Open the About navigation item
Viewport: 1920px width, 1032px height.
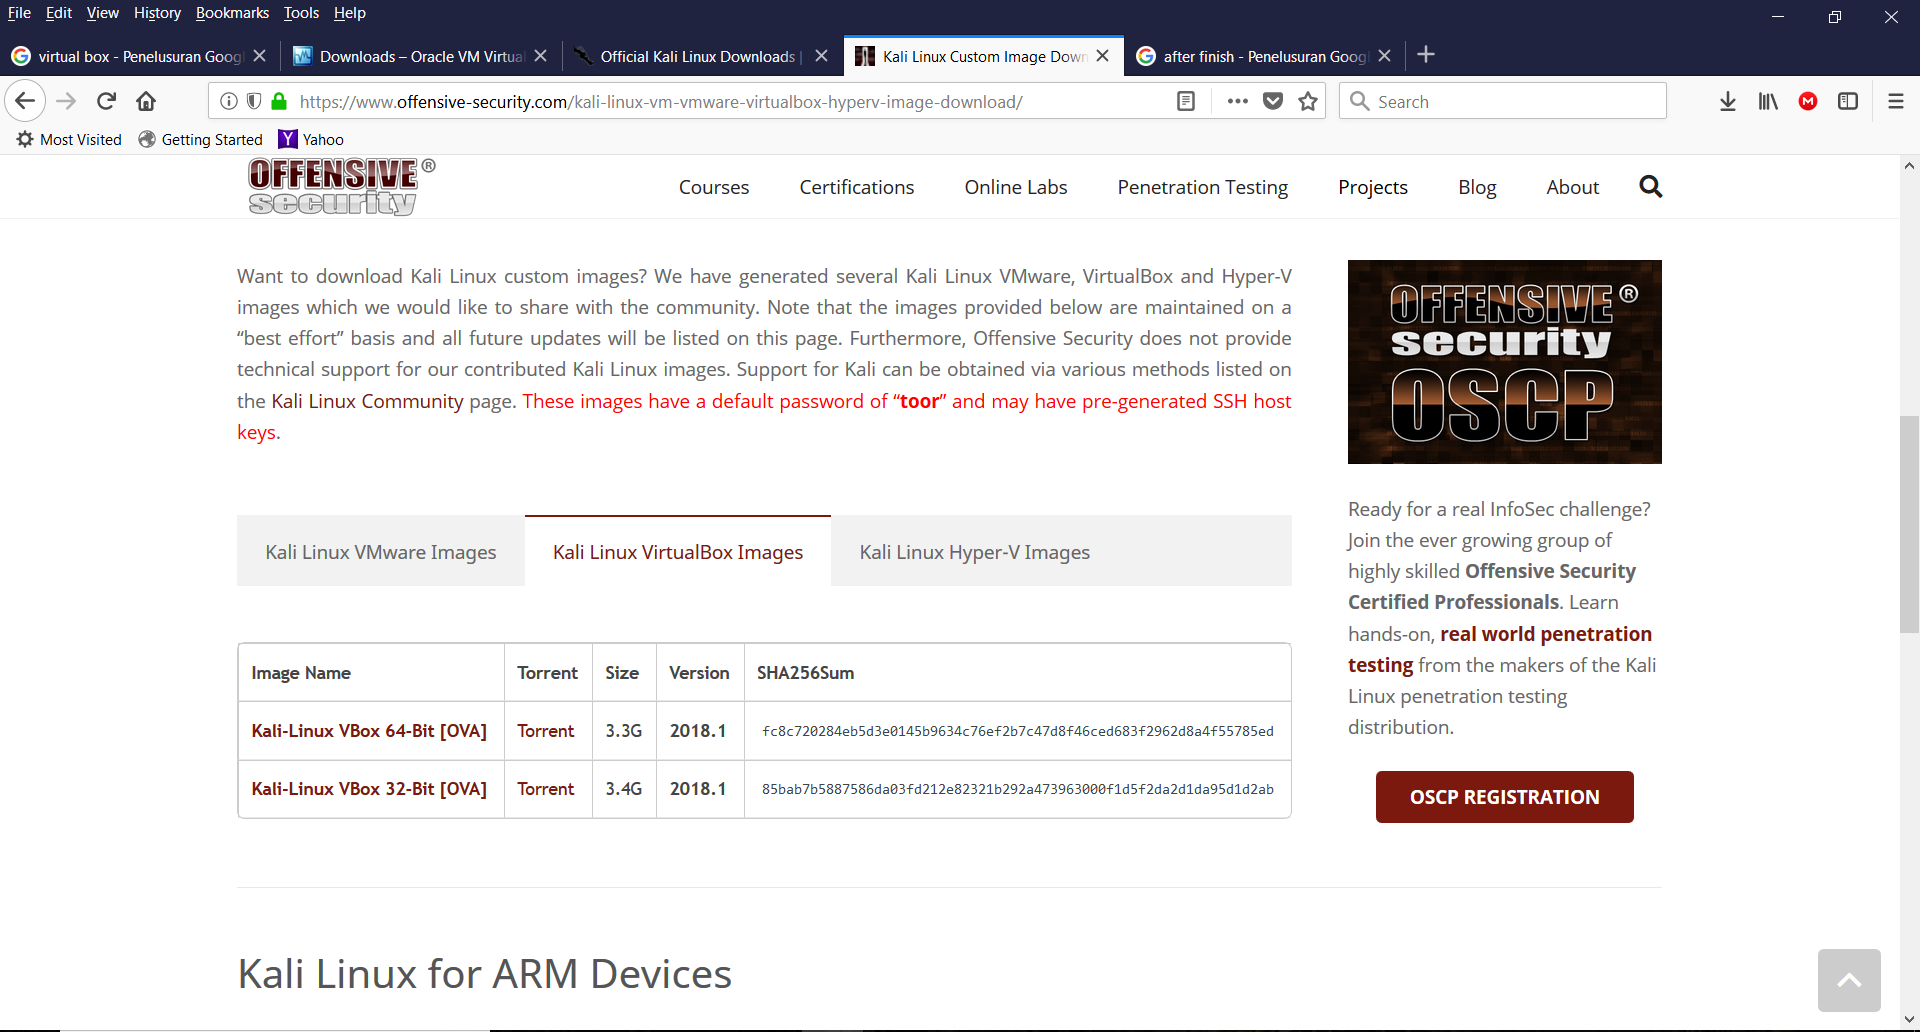pyautogui.click(x=1572, y=187)
